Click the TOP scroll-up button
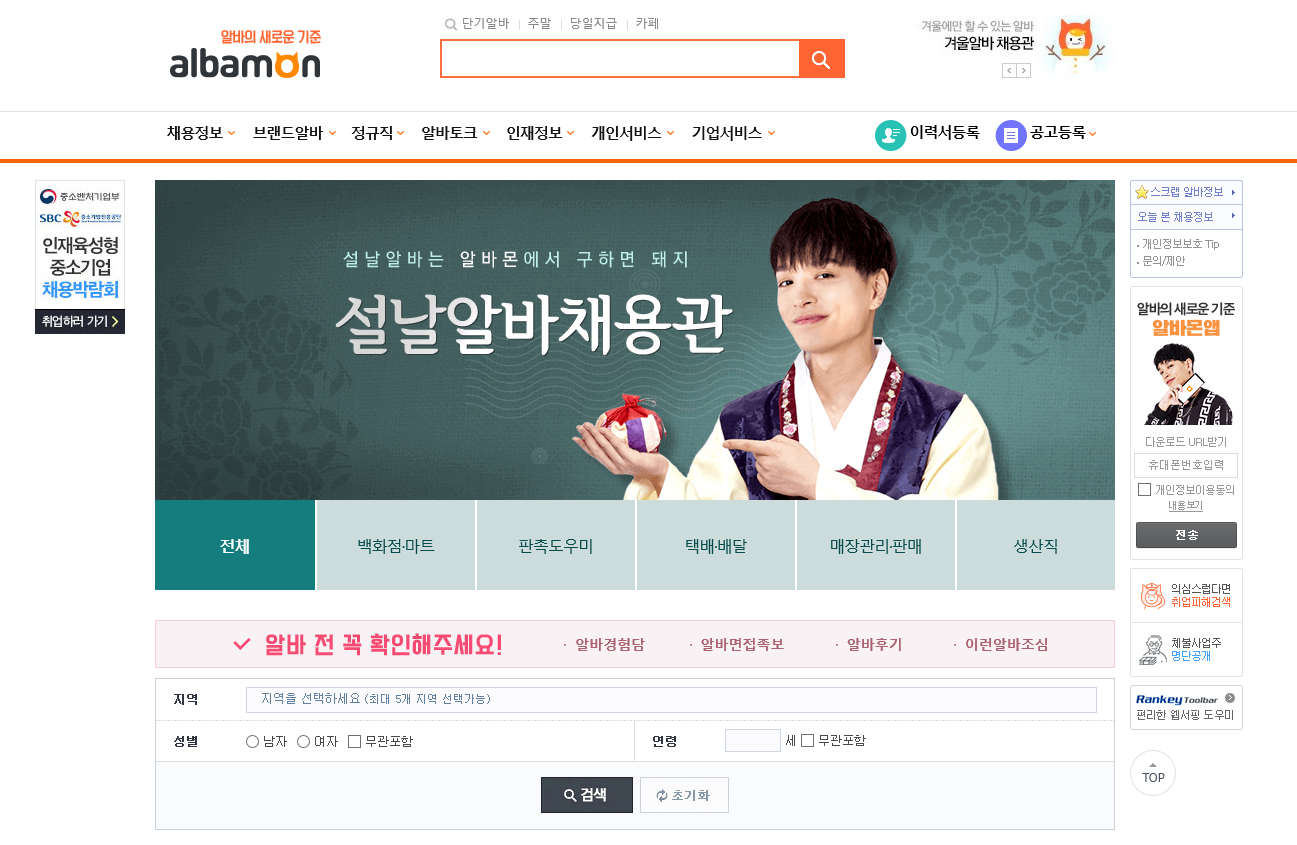The image size is (1297, 845). 1153,773
